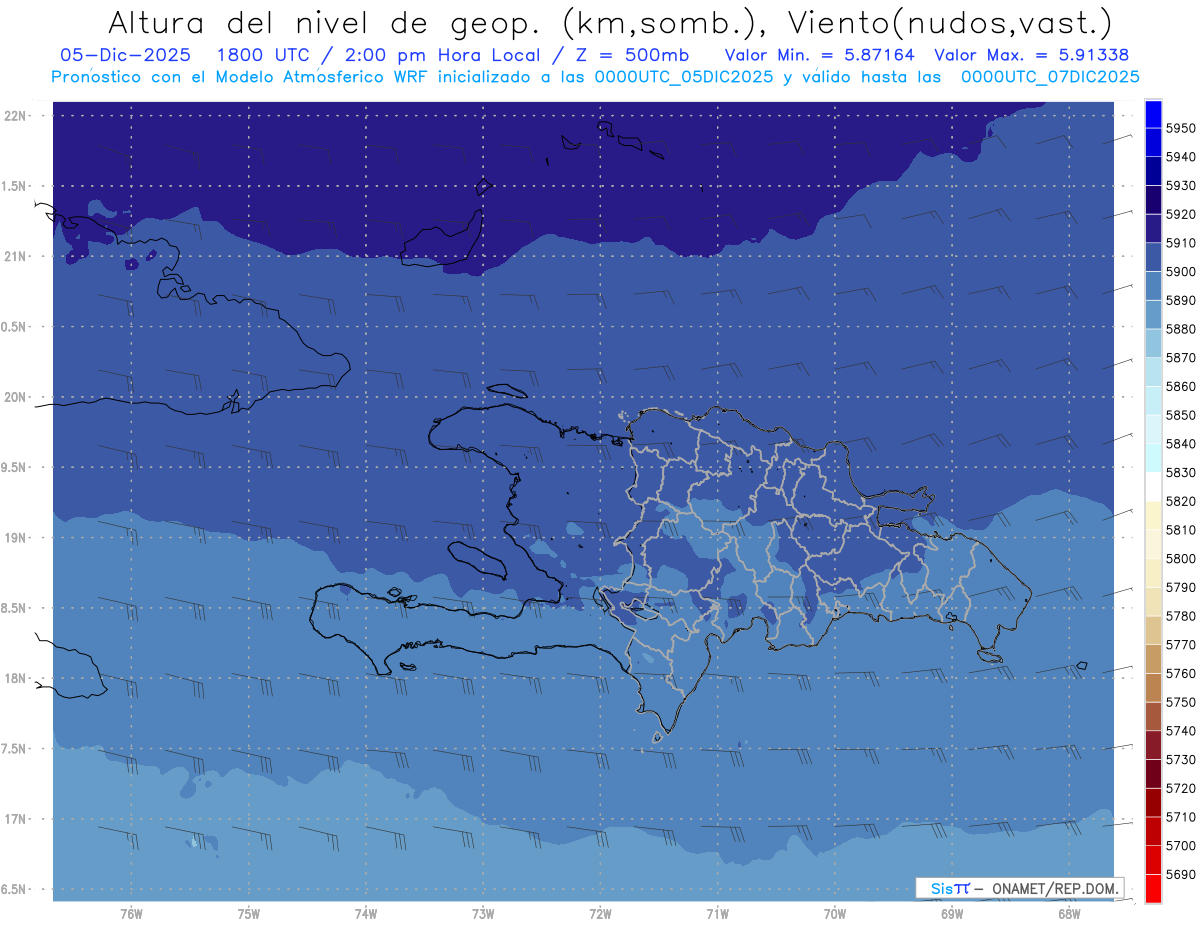Click the '19N' latitude label

point(17,538)
